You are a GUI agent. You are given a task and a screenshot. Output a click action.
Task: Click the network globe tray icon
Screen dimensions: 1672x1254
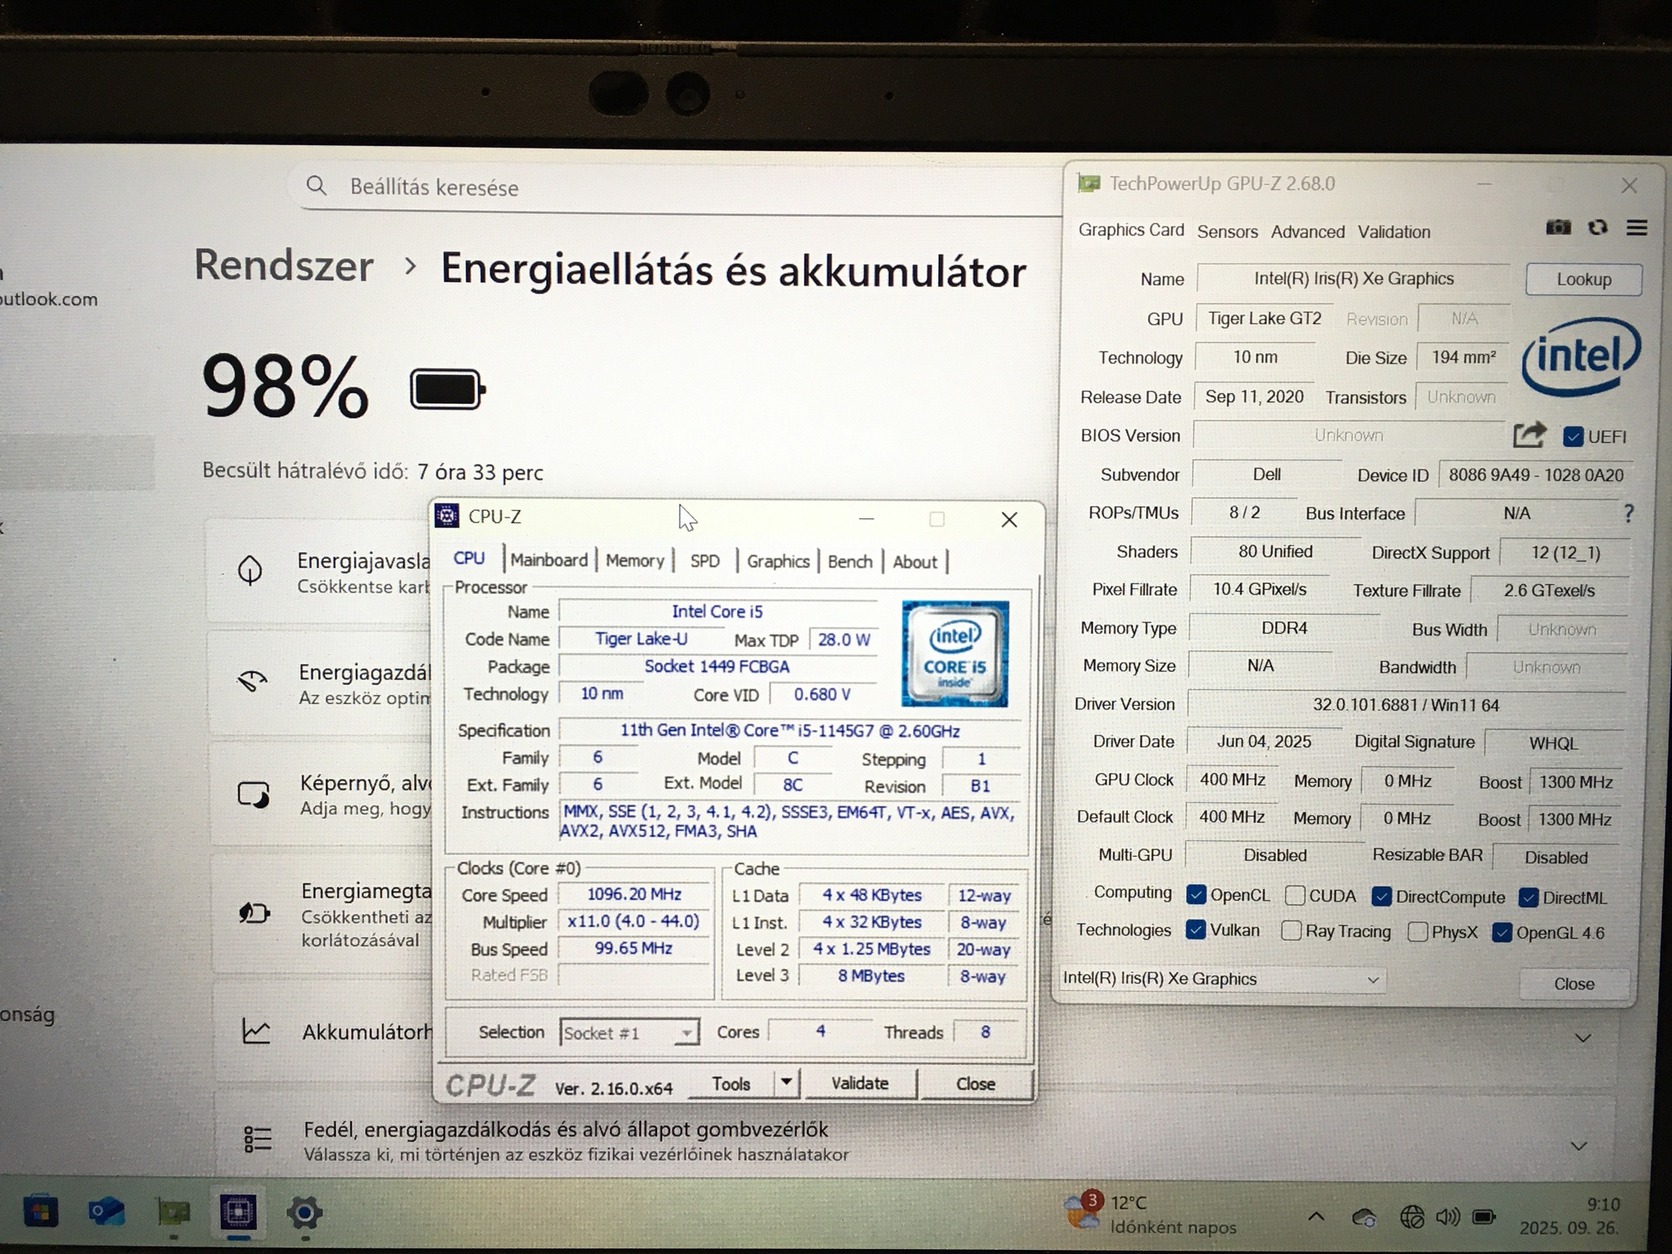click(x=1412, y=1217)
